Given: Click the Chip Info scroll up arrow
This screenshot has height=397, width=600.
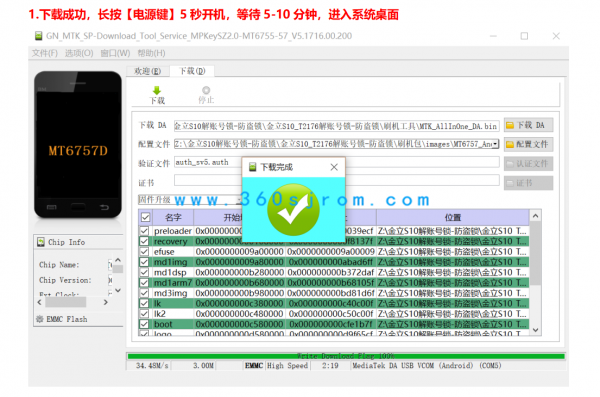Looking at the screenshot, I should (118, 260).
